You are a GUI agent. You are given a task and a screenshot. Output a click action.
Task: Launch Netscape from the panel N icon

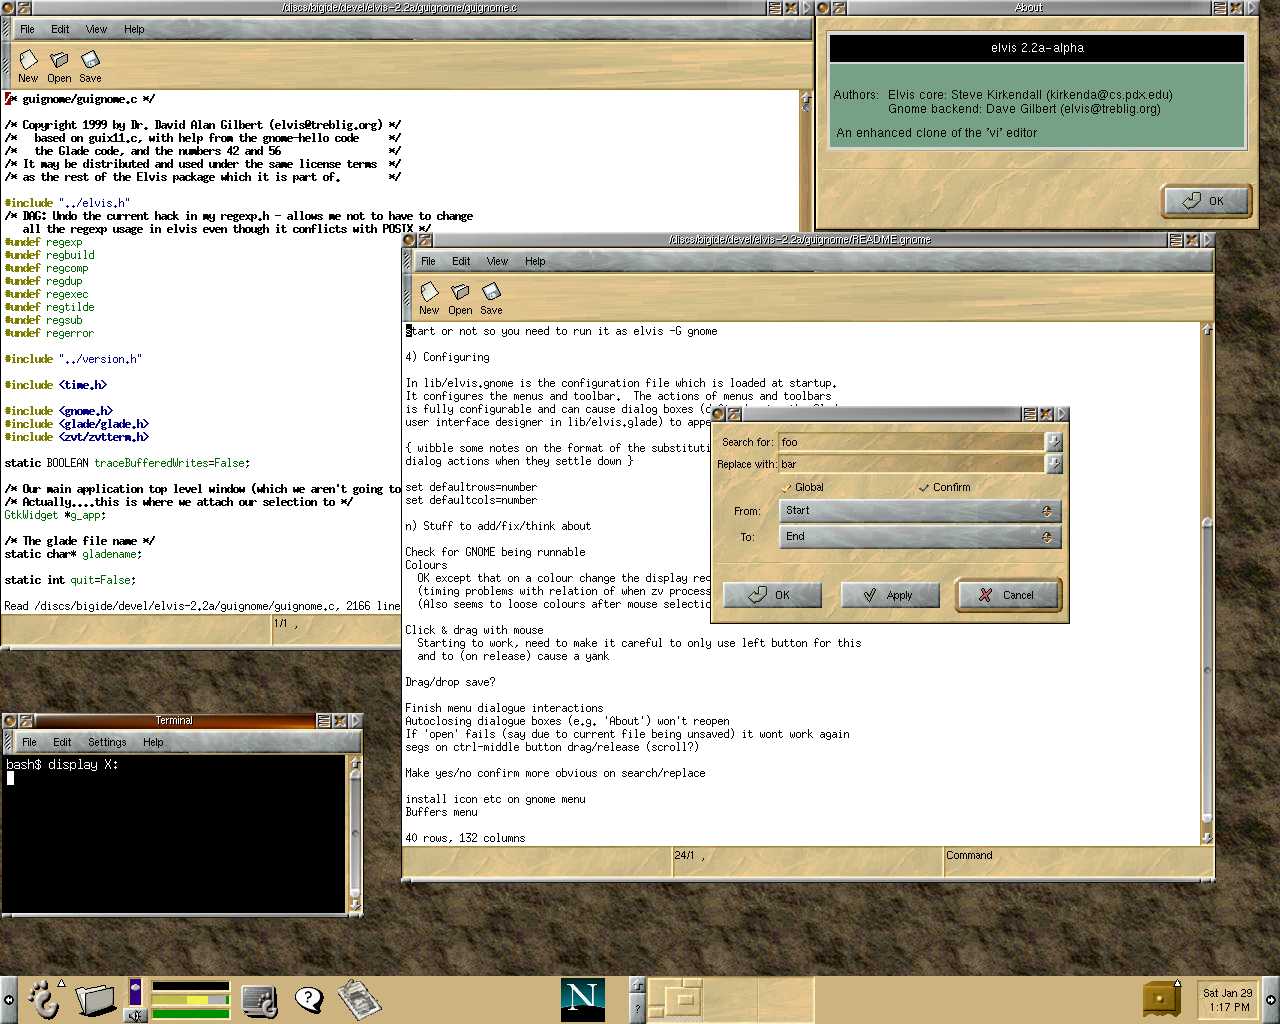(x=582, y=999)
